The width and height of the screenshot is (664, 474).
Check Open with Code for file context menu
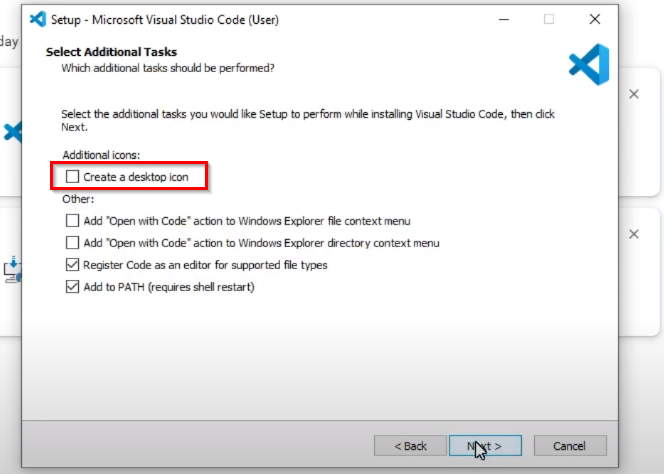coord(72,221)
